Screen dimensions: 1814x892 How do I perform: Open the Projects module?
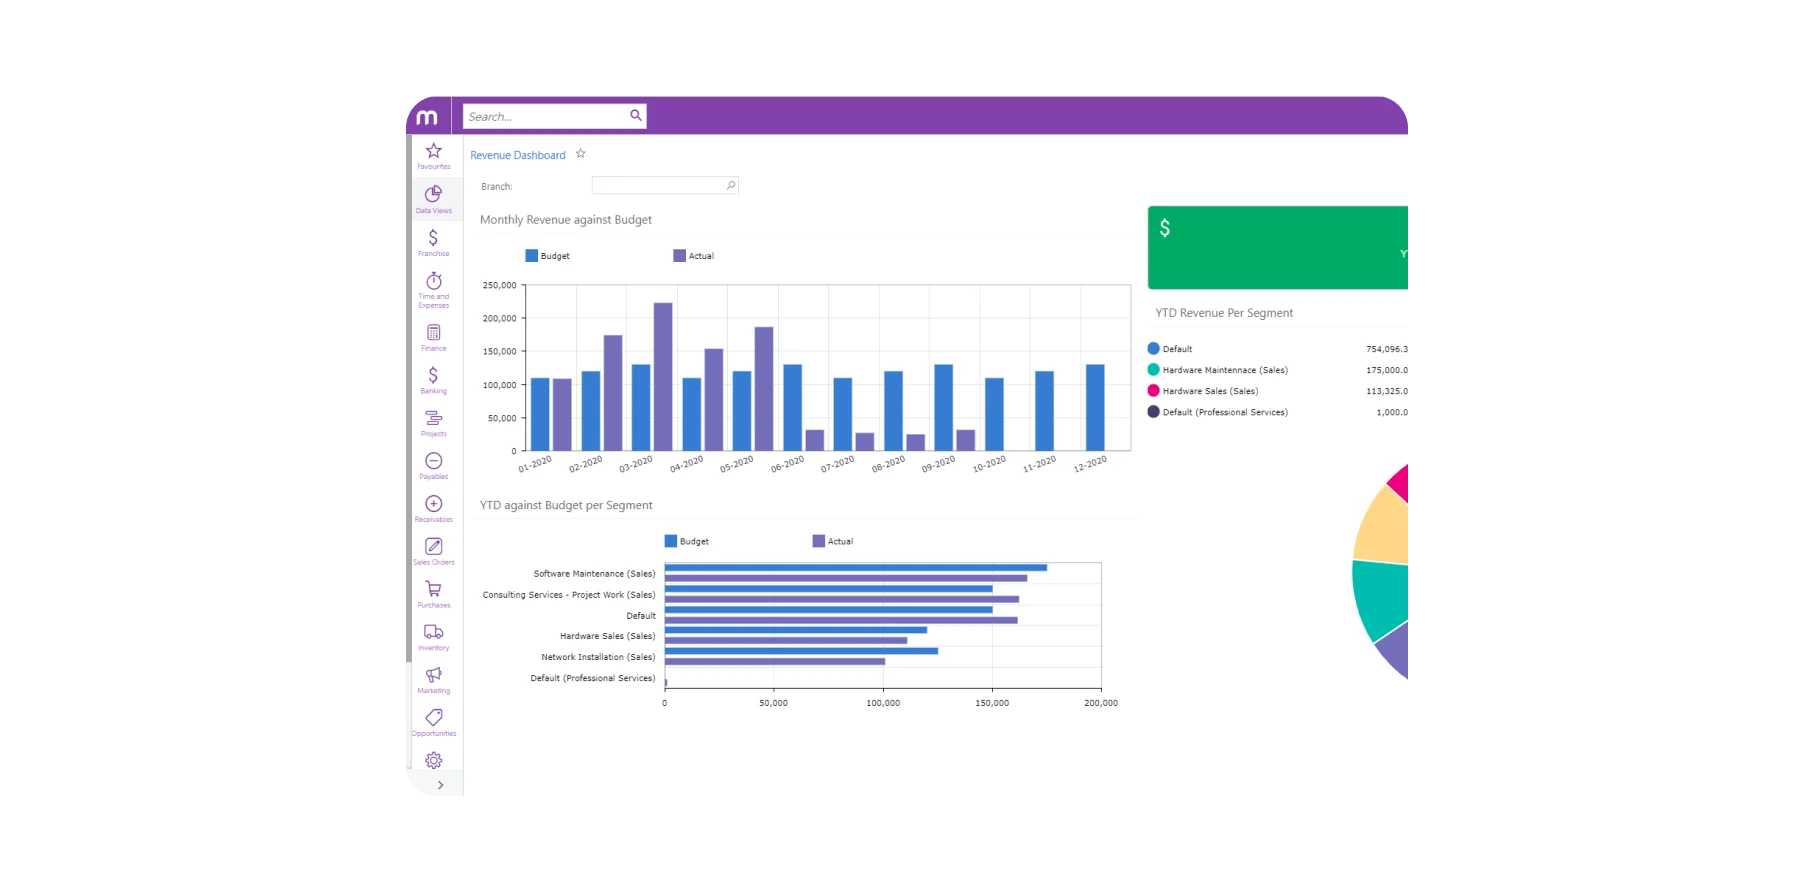click(434, 423)
